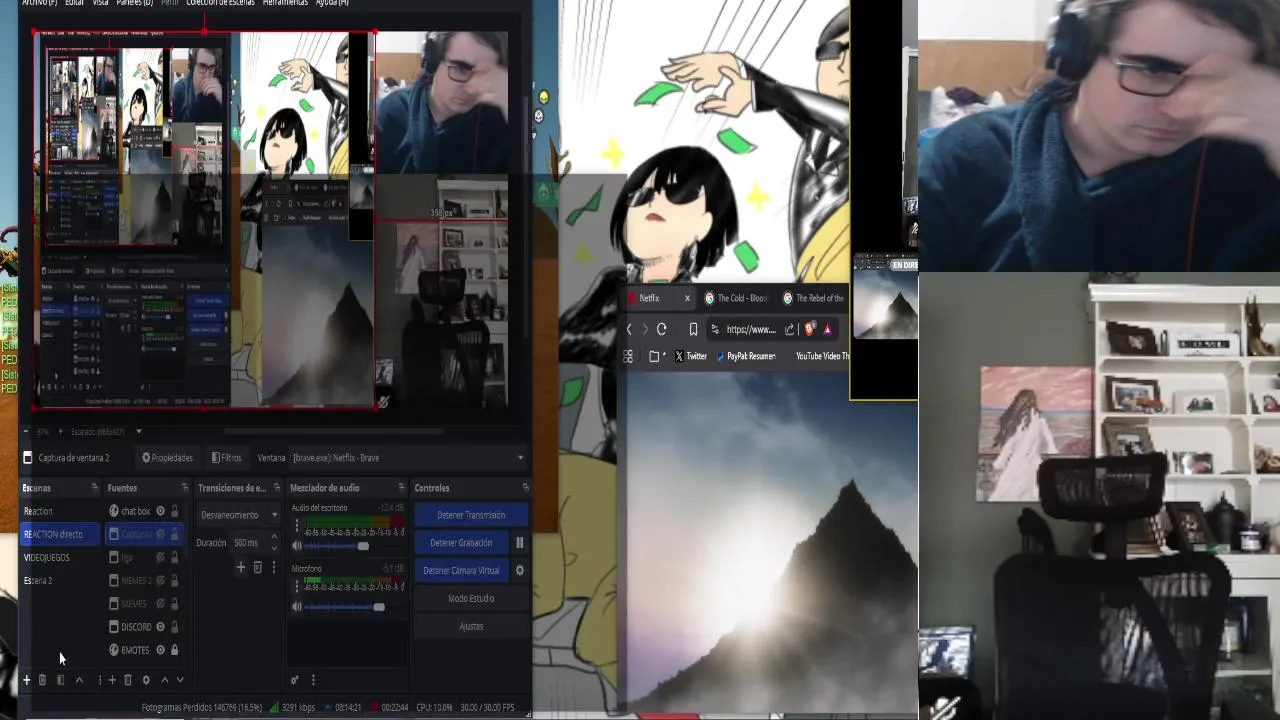Open the Ayuda menu
Screen dimensions: 1280x720
pos(331,3)
